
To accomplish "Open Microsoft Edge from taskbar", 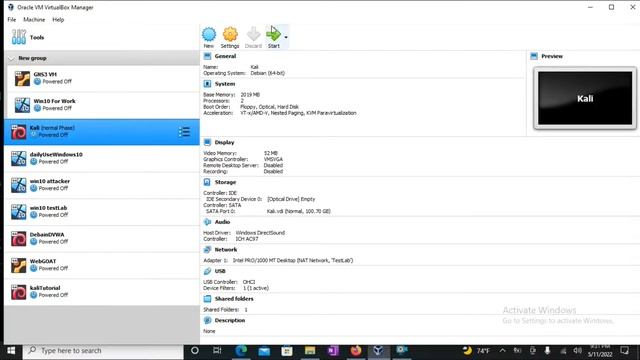I will click(241, 351).
